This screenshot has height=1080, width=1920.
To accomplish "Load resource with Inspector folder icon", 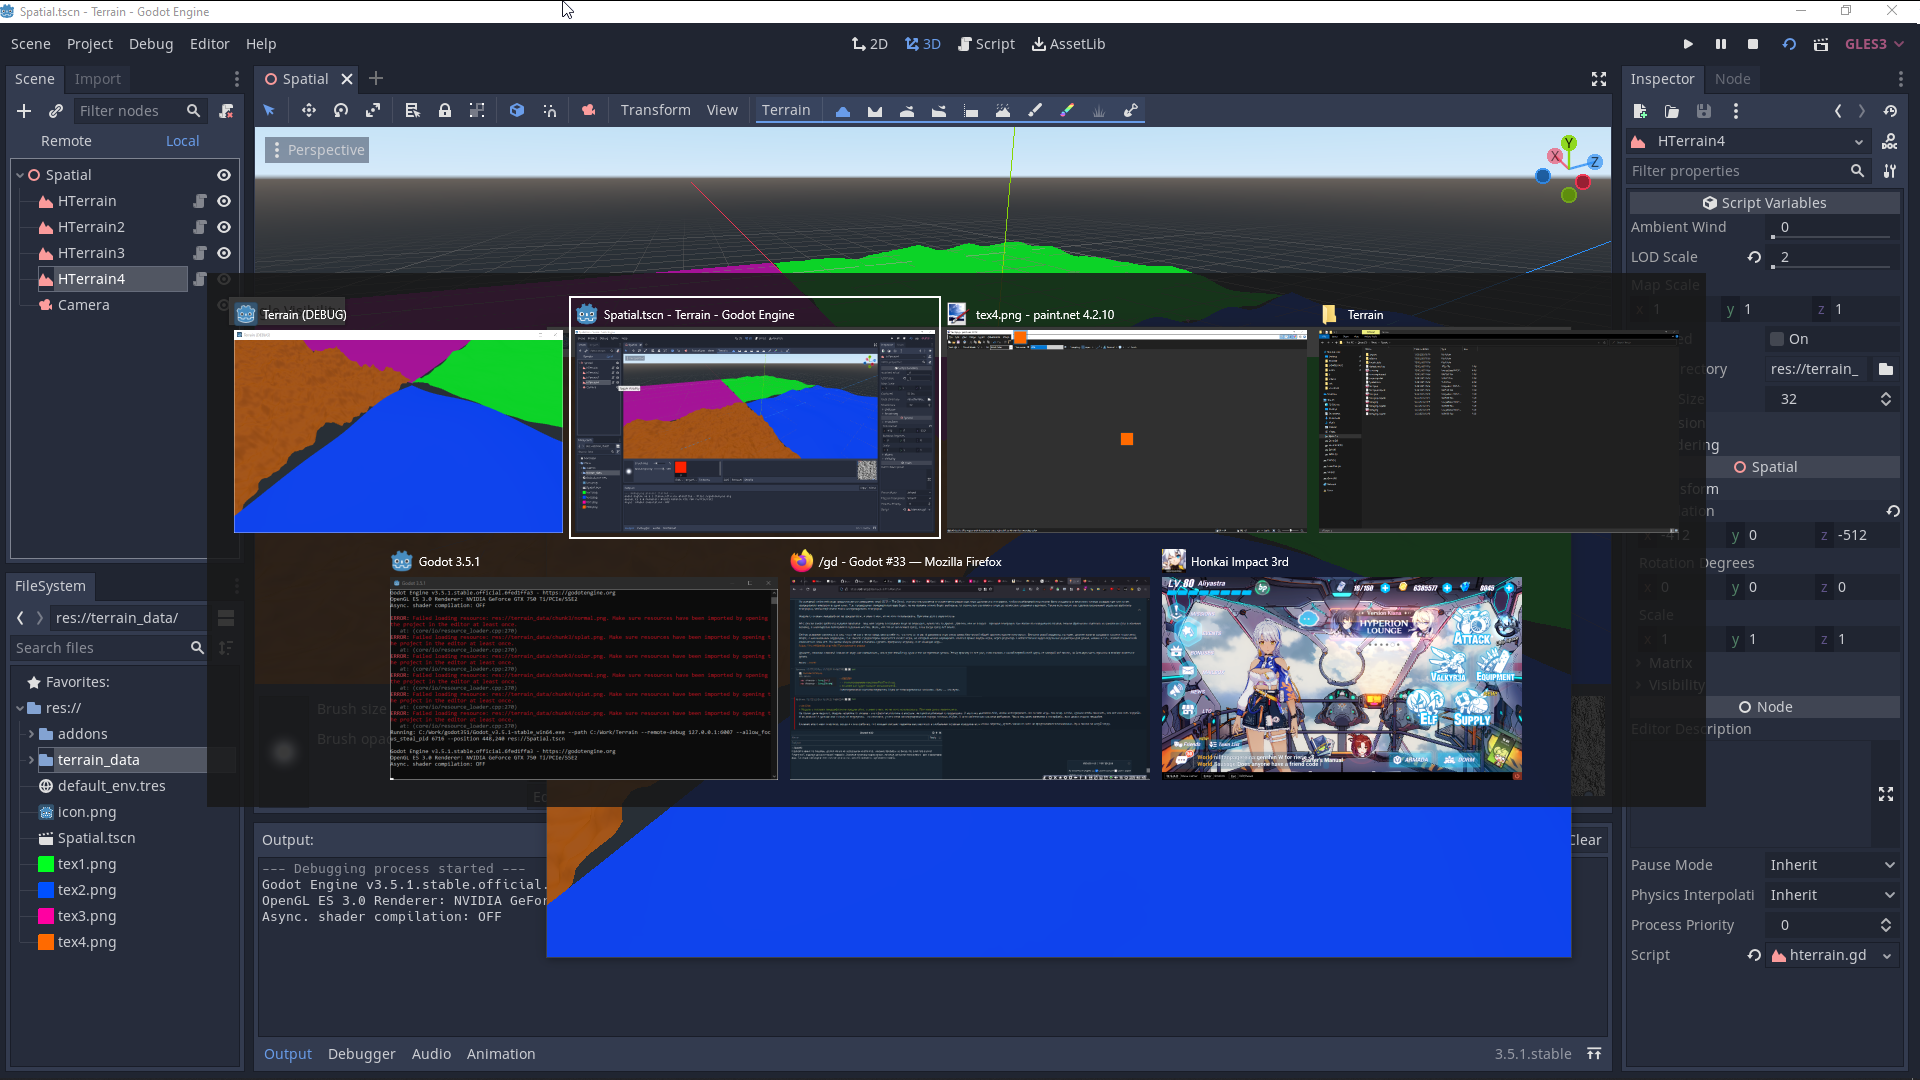I will [x=1672, y=111].
